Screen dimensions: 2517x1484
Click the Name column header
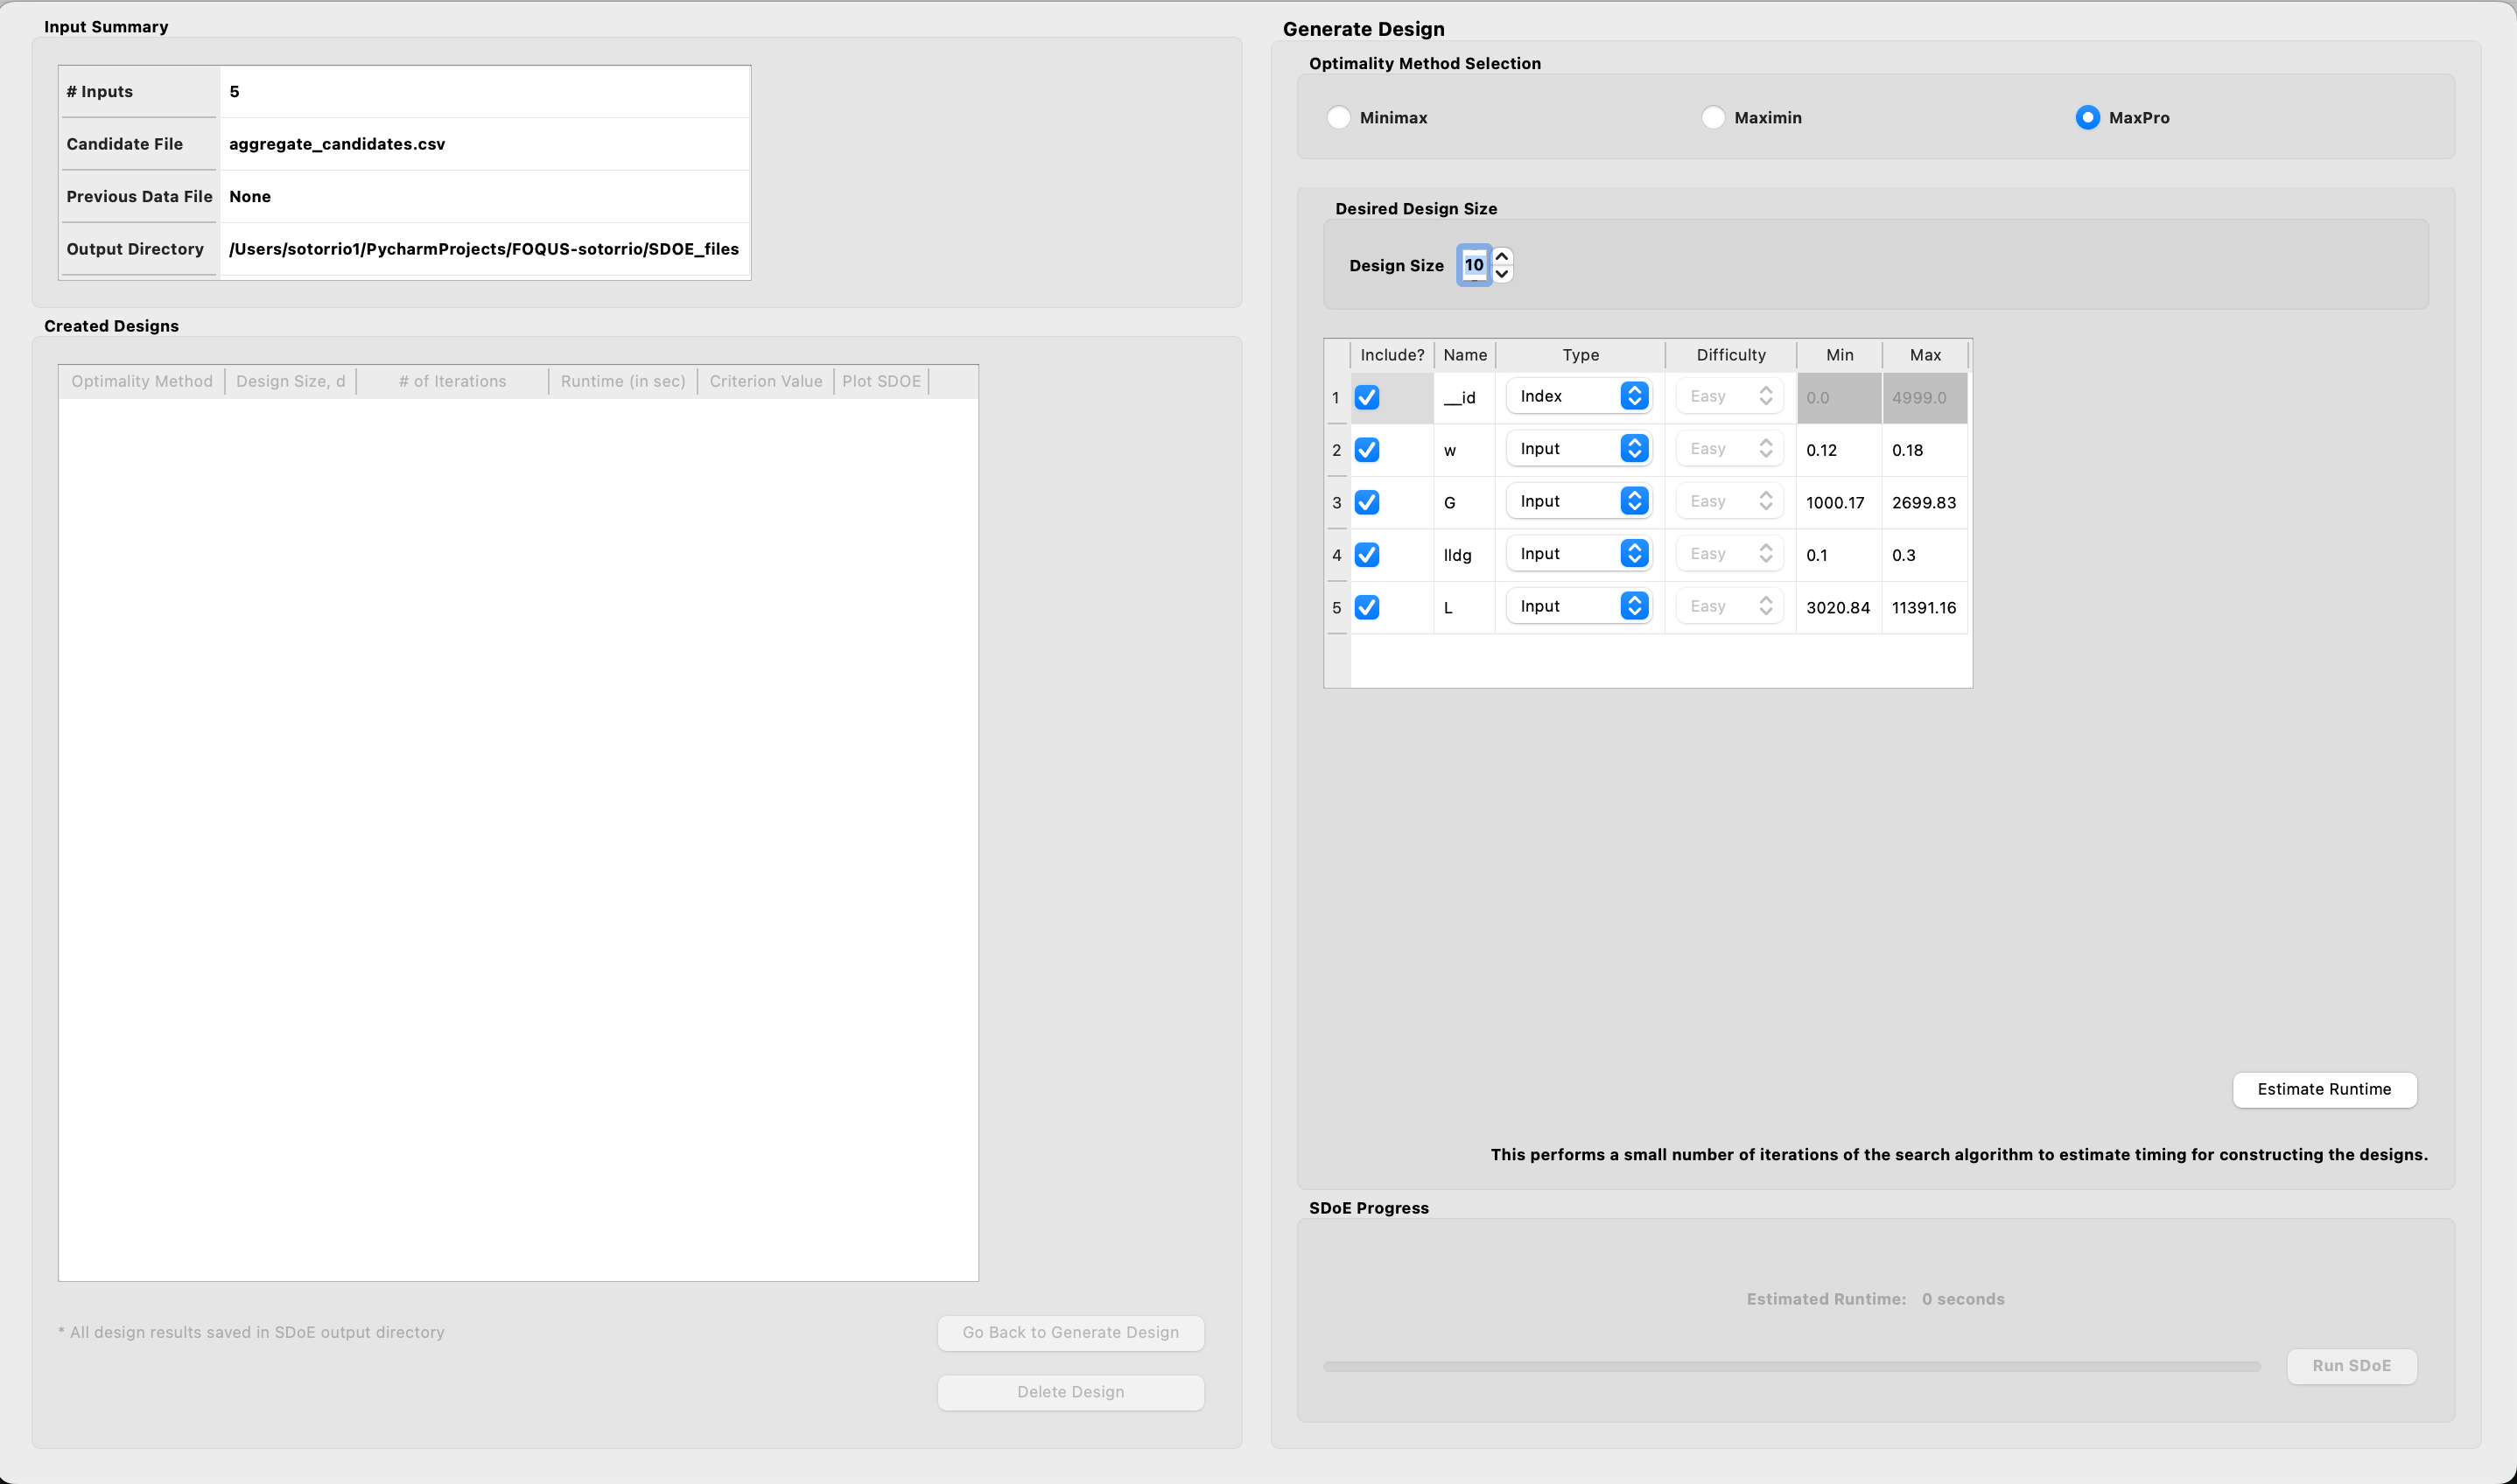(1465, 355)
